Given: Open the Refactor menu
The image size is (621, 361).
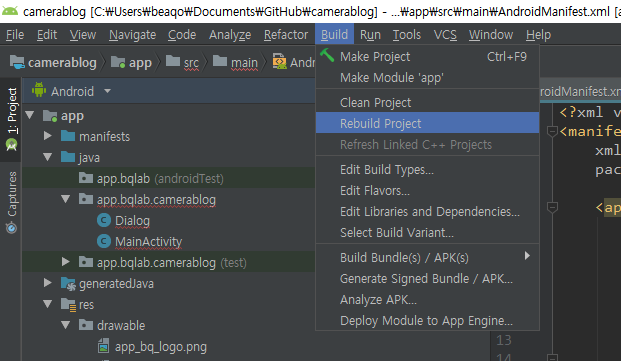Looking at the screenshot, I should tap(286, 35).
